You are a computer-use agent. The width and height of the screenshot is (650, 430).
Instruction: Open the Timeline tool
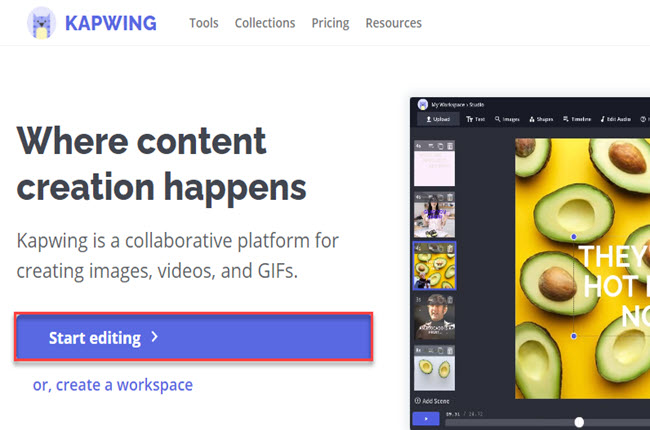click(577, 119)
